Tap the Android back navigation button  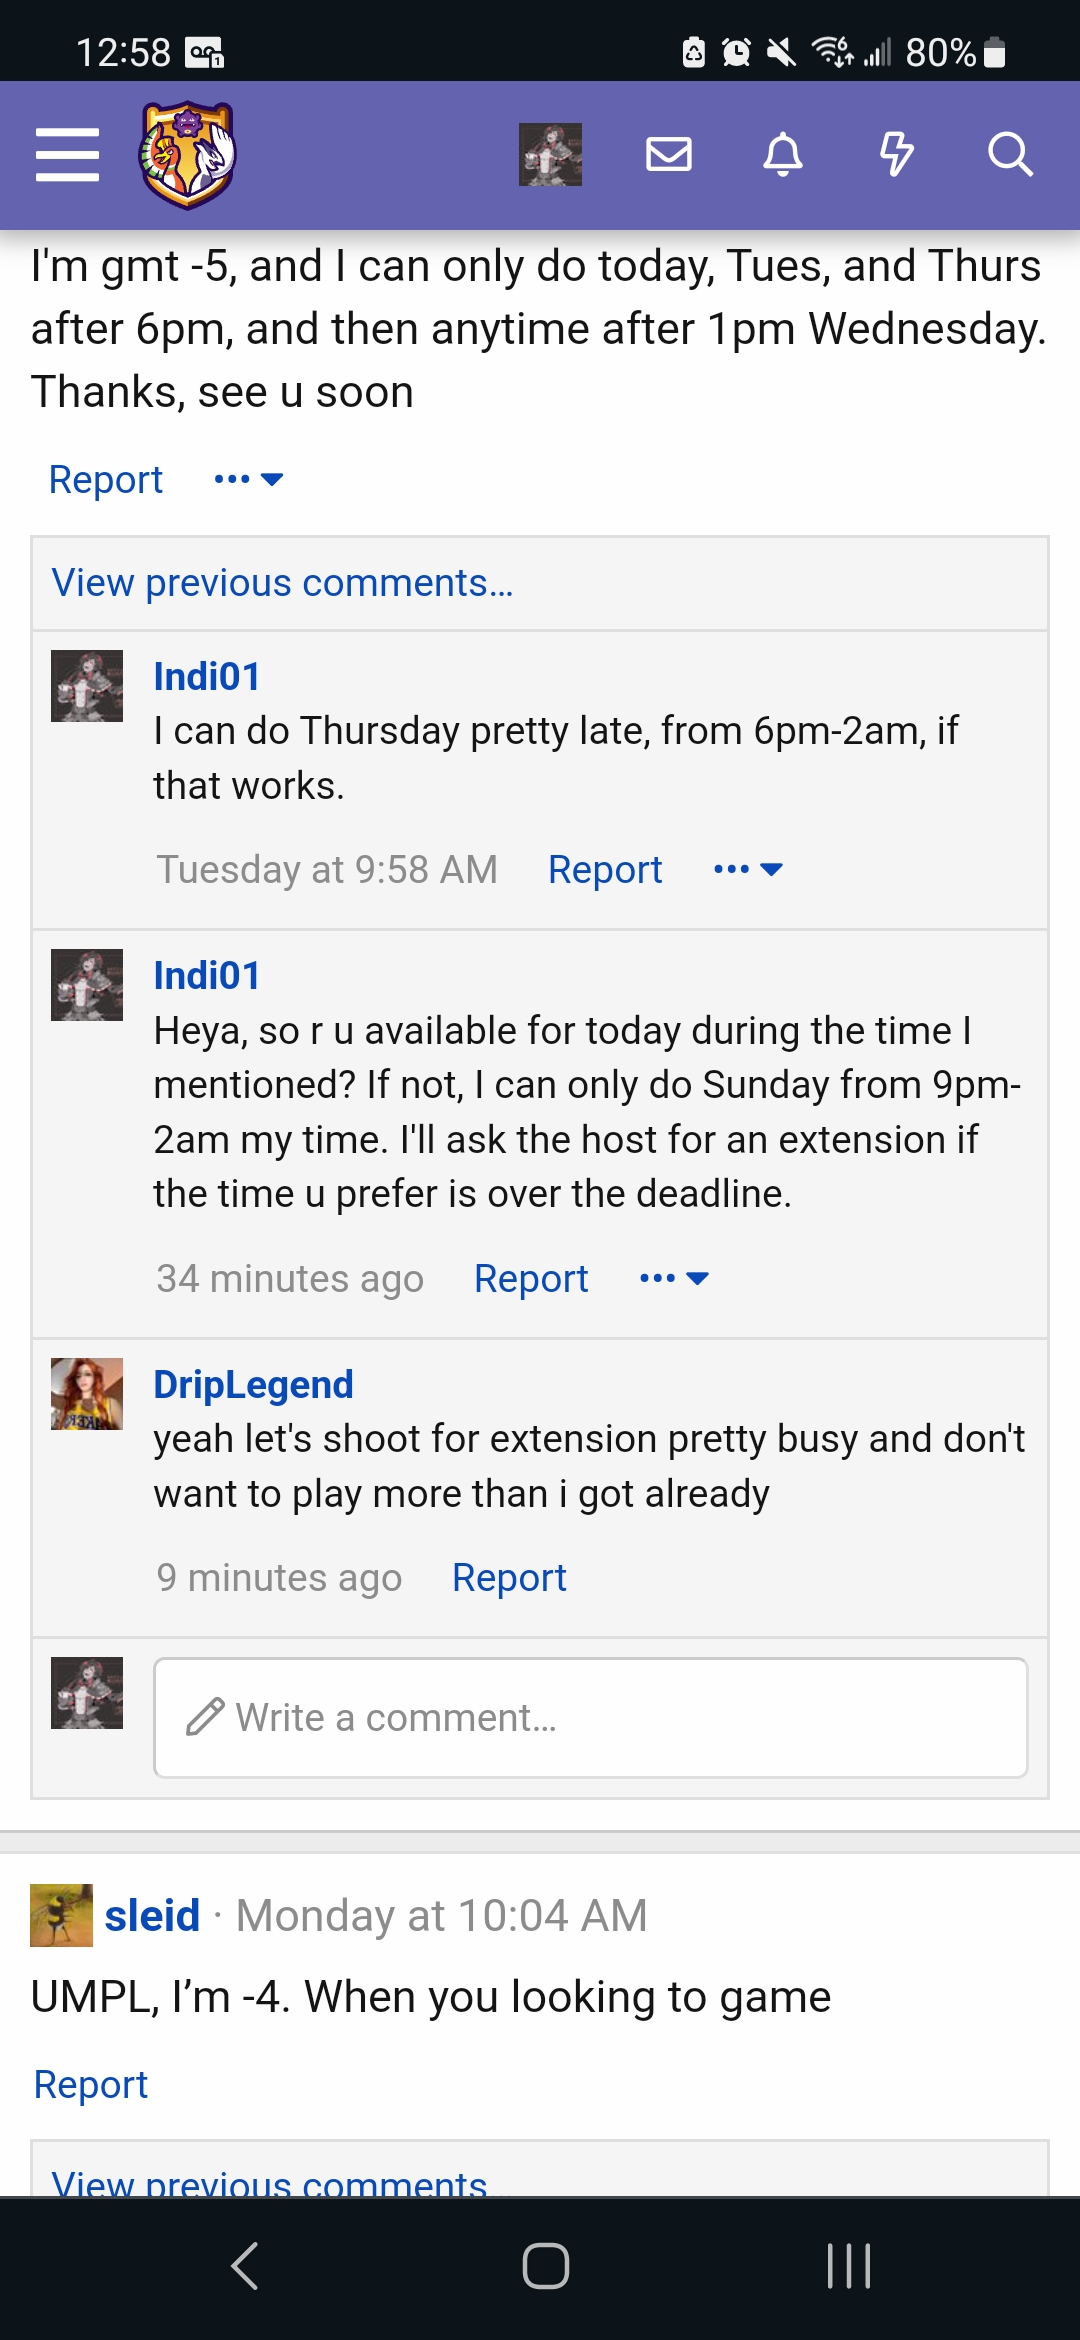pyautogui.click(x=245, y=2266)
